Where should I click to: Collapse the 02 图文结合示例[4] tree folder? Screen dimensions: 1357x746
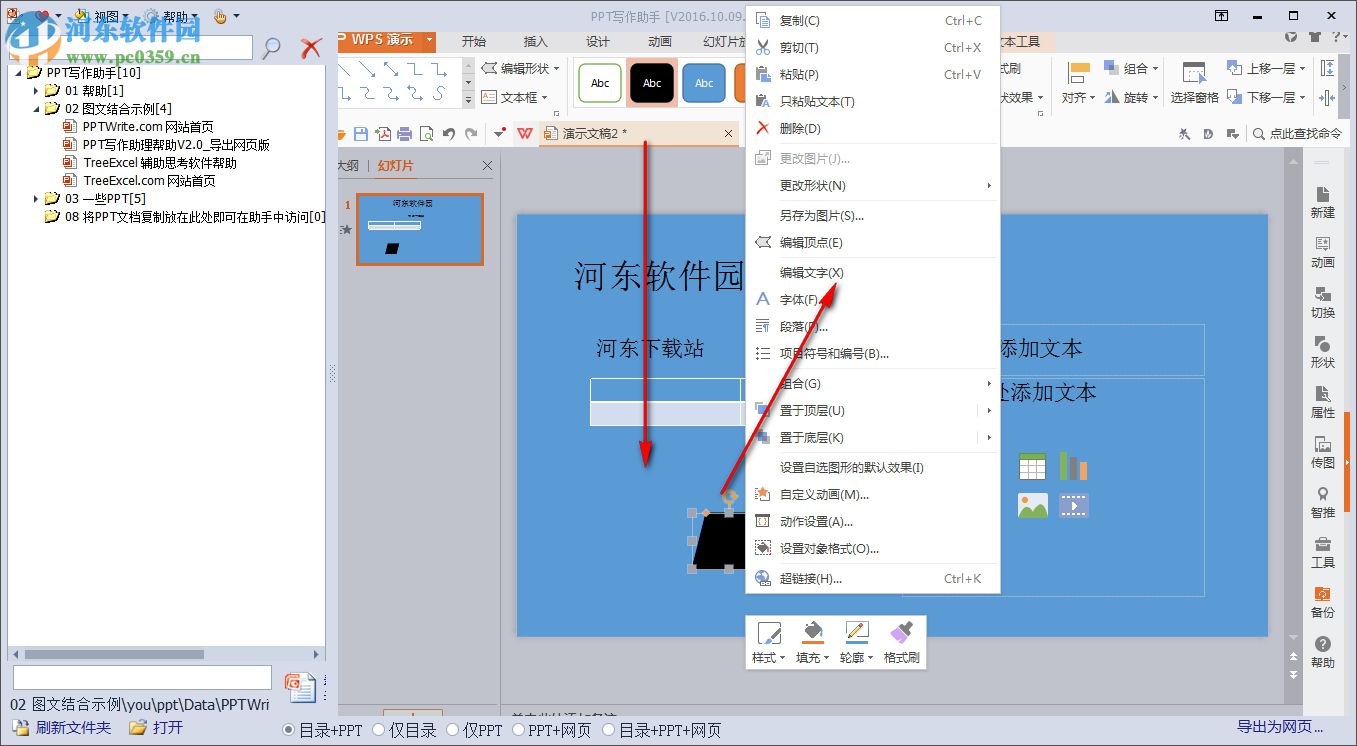tap(37, 109)
